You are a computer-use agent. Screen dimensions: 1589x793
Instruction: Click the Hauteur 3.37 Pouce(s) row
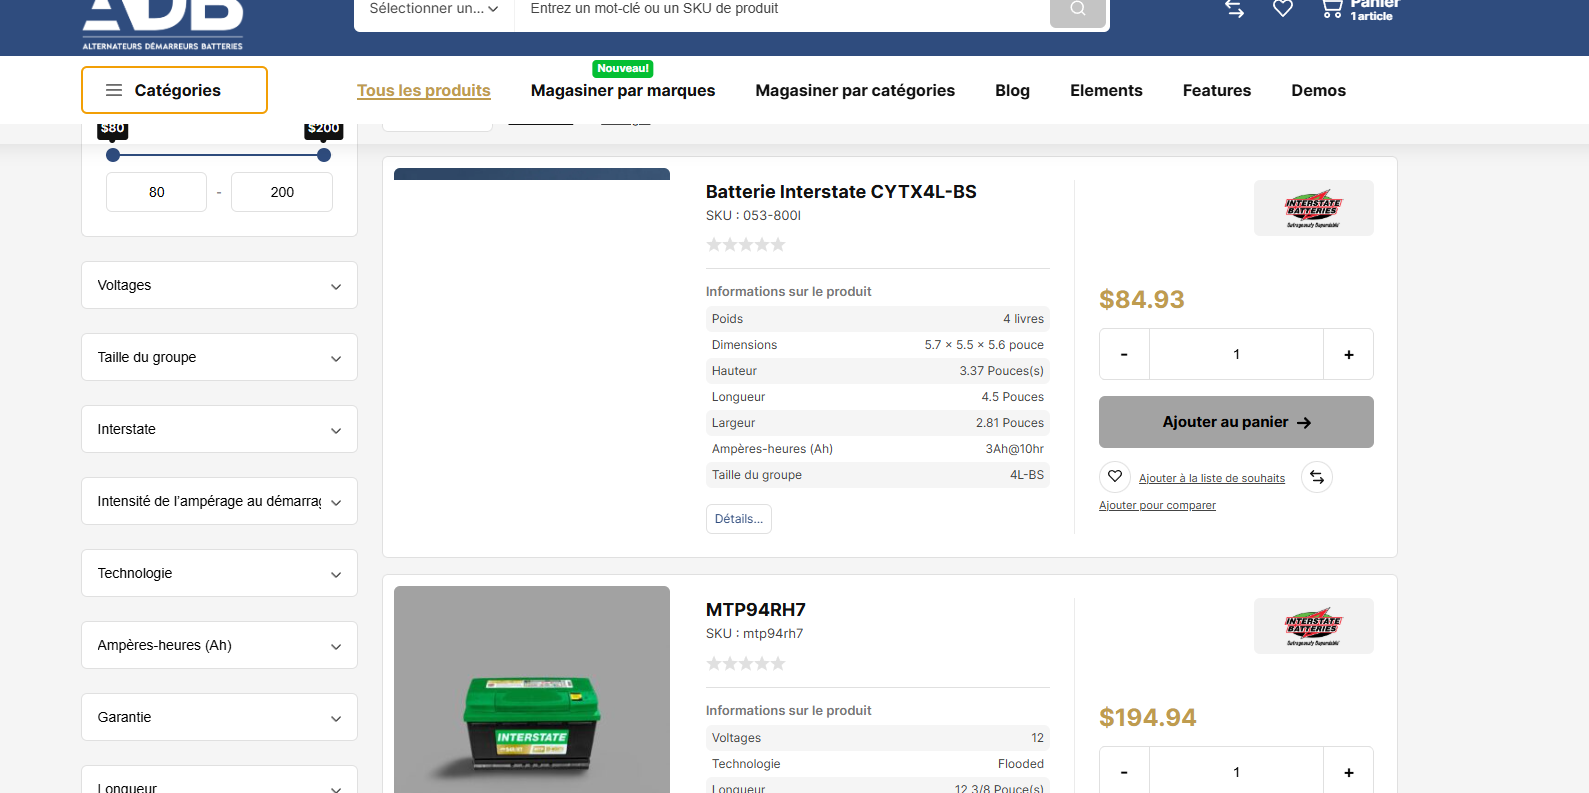pos(878,371)
